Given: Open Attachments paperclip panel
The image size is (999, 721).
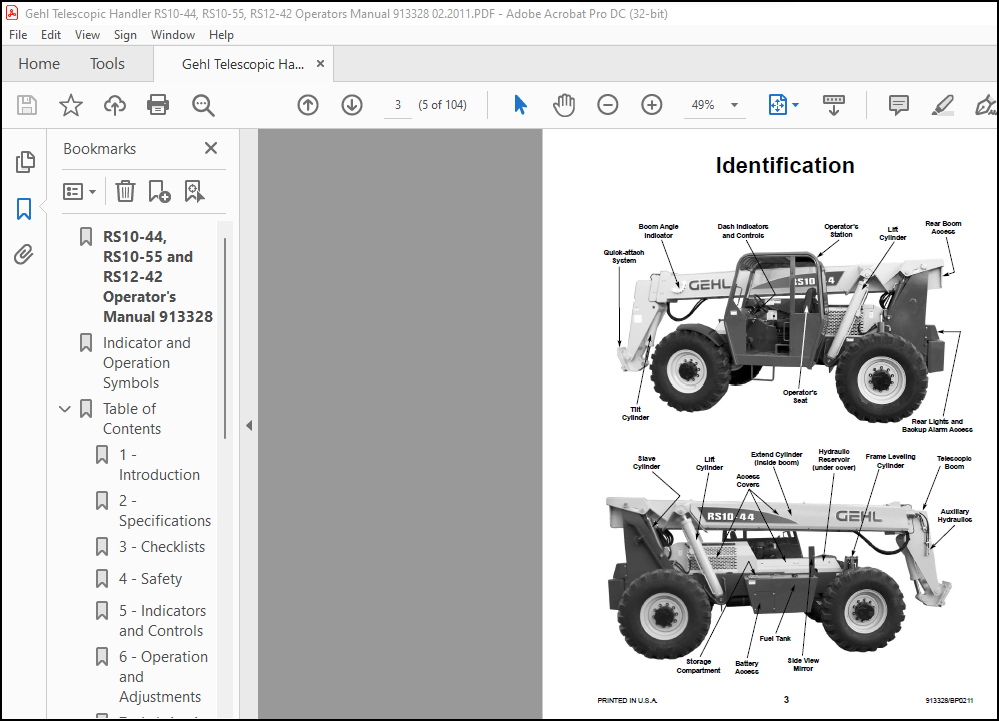Looking at the screenshot, I should pyautogui.click(x=24, y=254).
